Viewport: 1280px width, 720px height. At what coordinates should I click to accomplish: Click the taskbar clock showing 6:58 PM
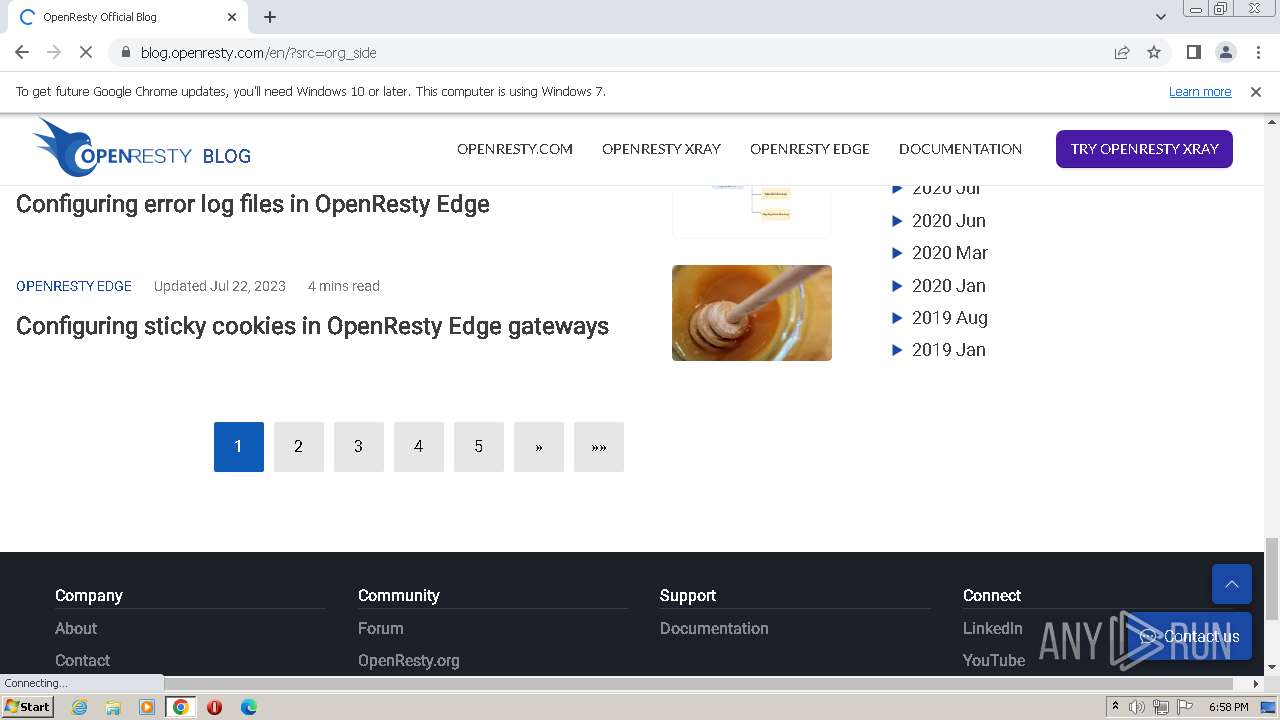pyautogui.click(x=1228, y=707)
